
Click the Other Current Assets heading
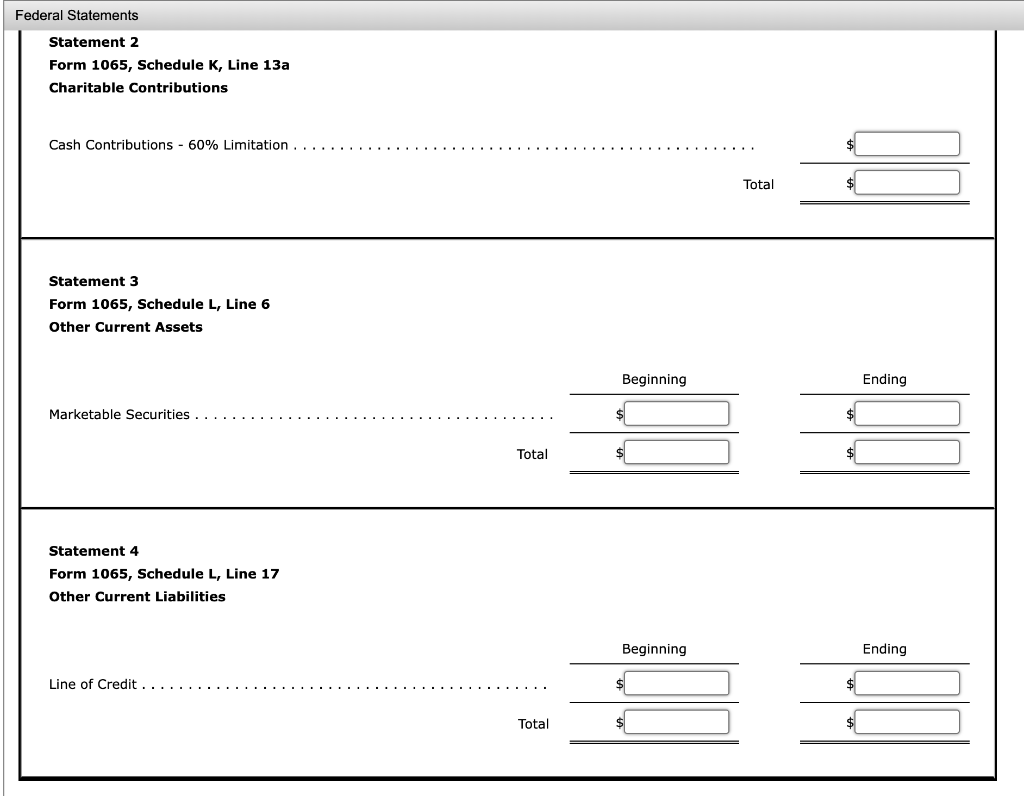pos(125,327)
